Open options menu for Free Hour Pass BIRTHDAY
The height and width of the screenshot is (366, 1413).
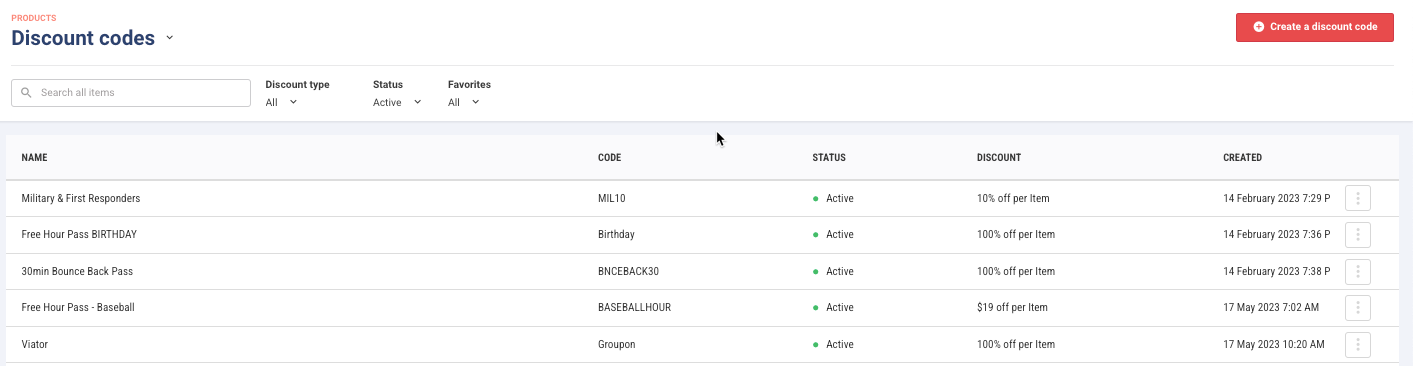click(x=1357, y=235)
